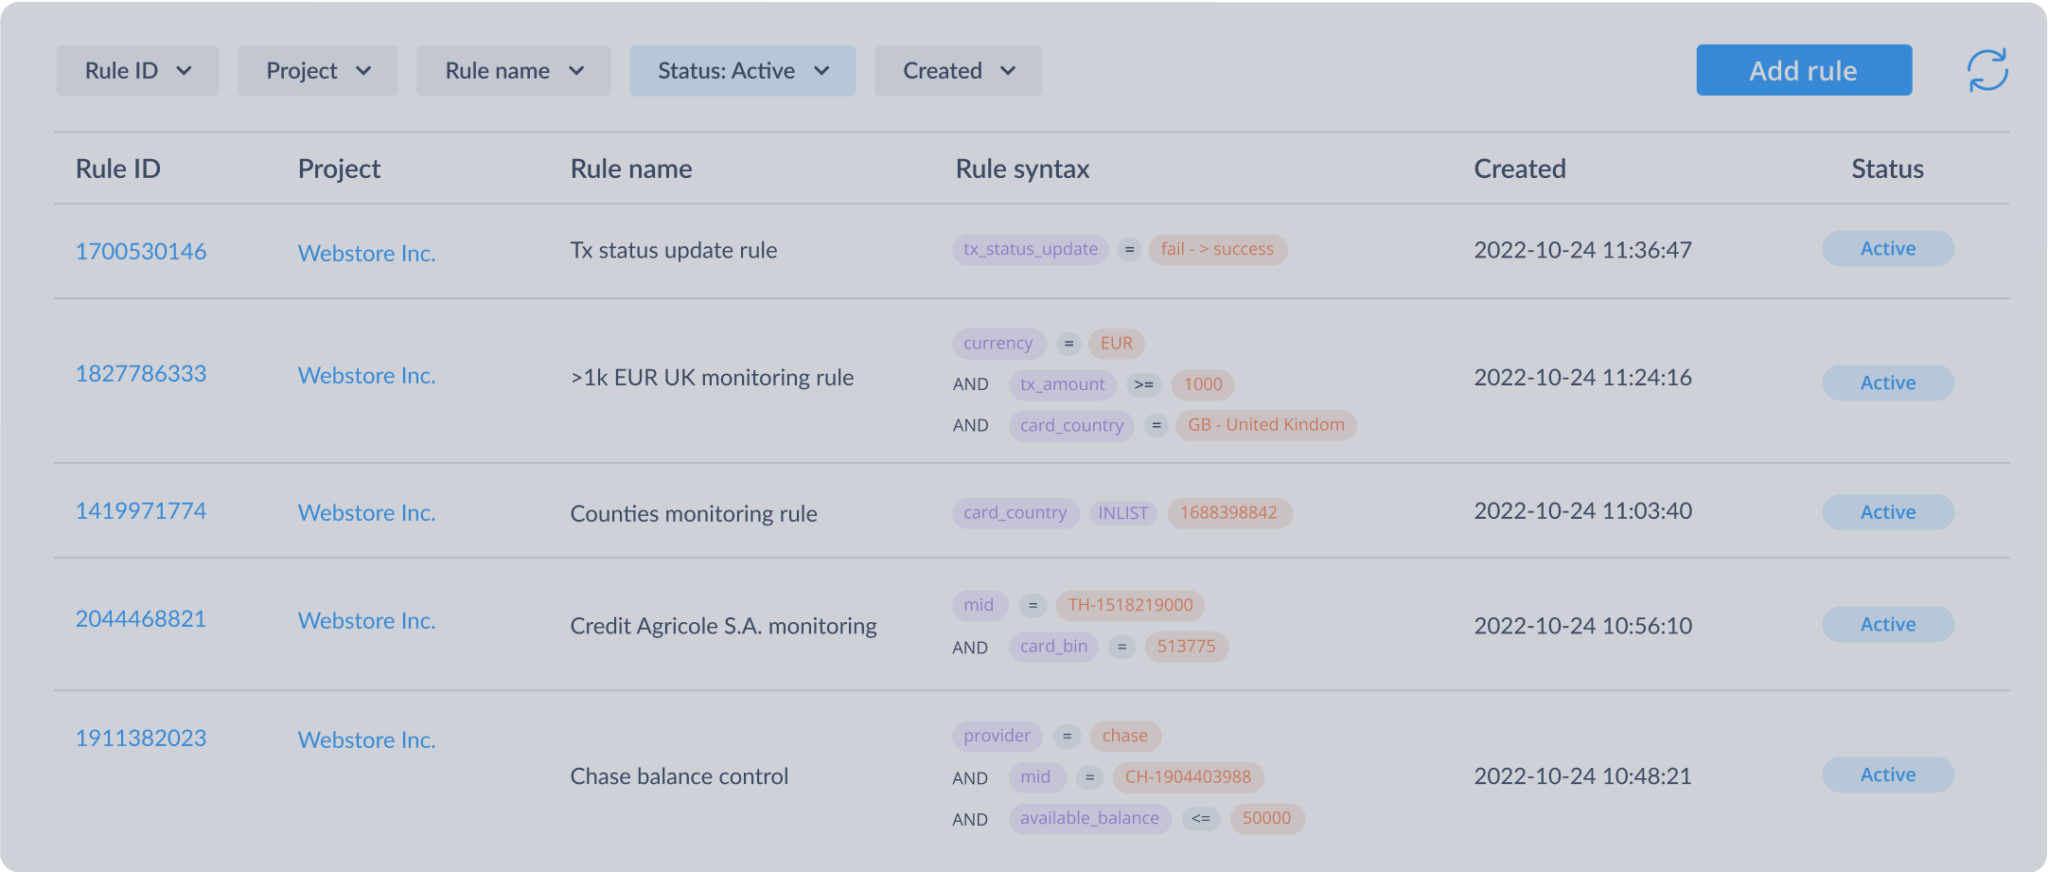Click the refresh icon next to Add rule

pos(1986,70)
